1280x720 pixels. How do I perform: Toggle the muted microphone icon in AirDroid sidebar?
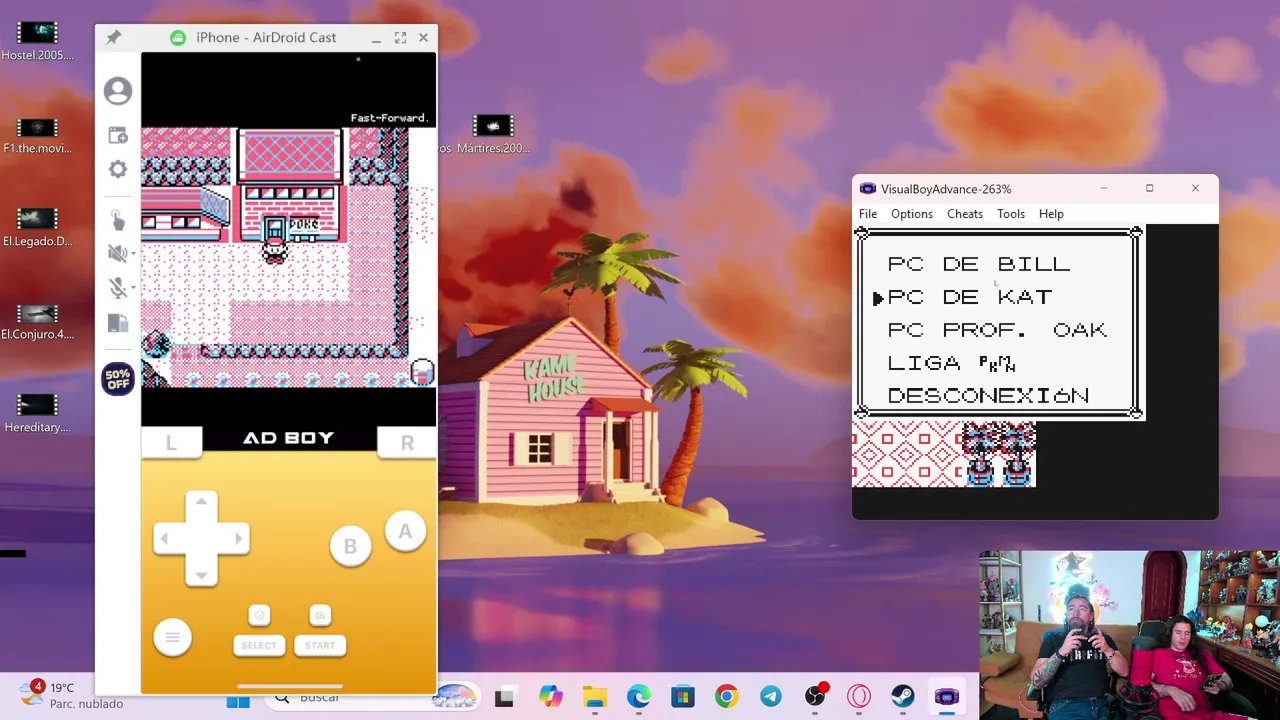pos(116,288)
